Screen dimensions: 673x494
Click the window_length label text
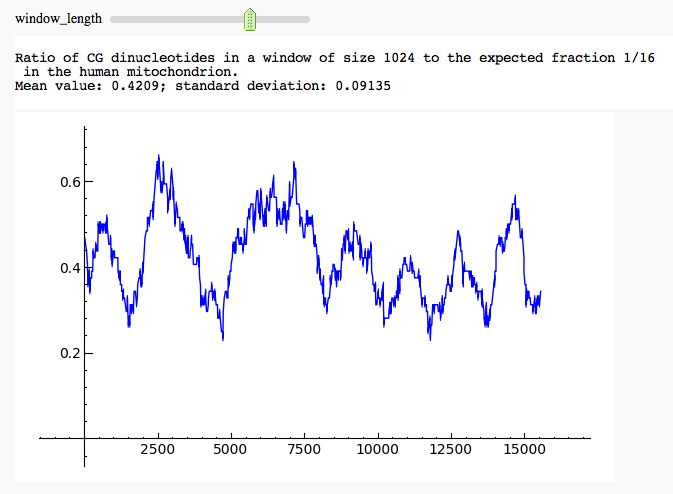[x=58, y=19]
